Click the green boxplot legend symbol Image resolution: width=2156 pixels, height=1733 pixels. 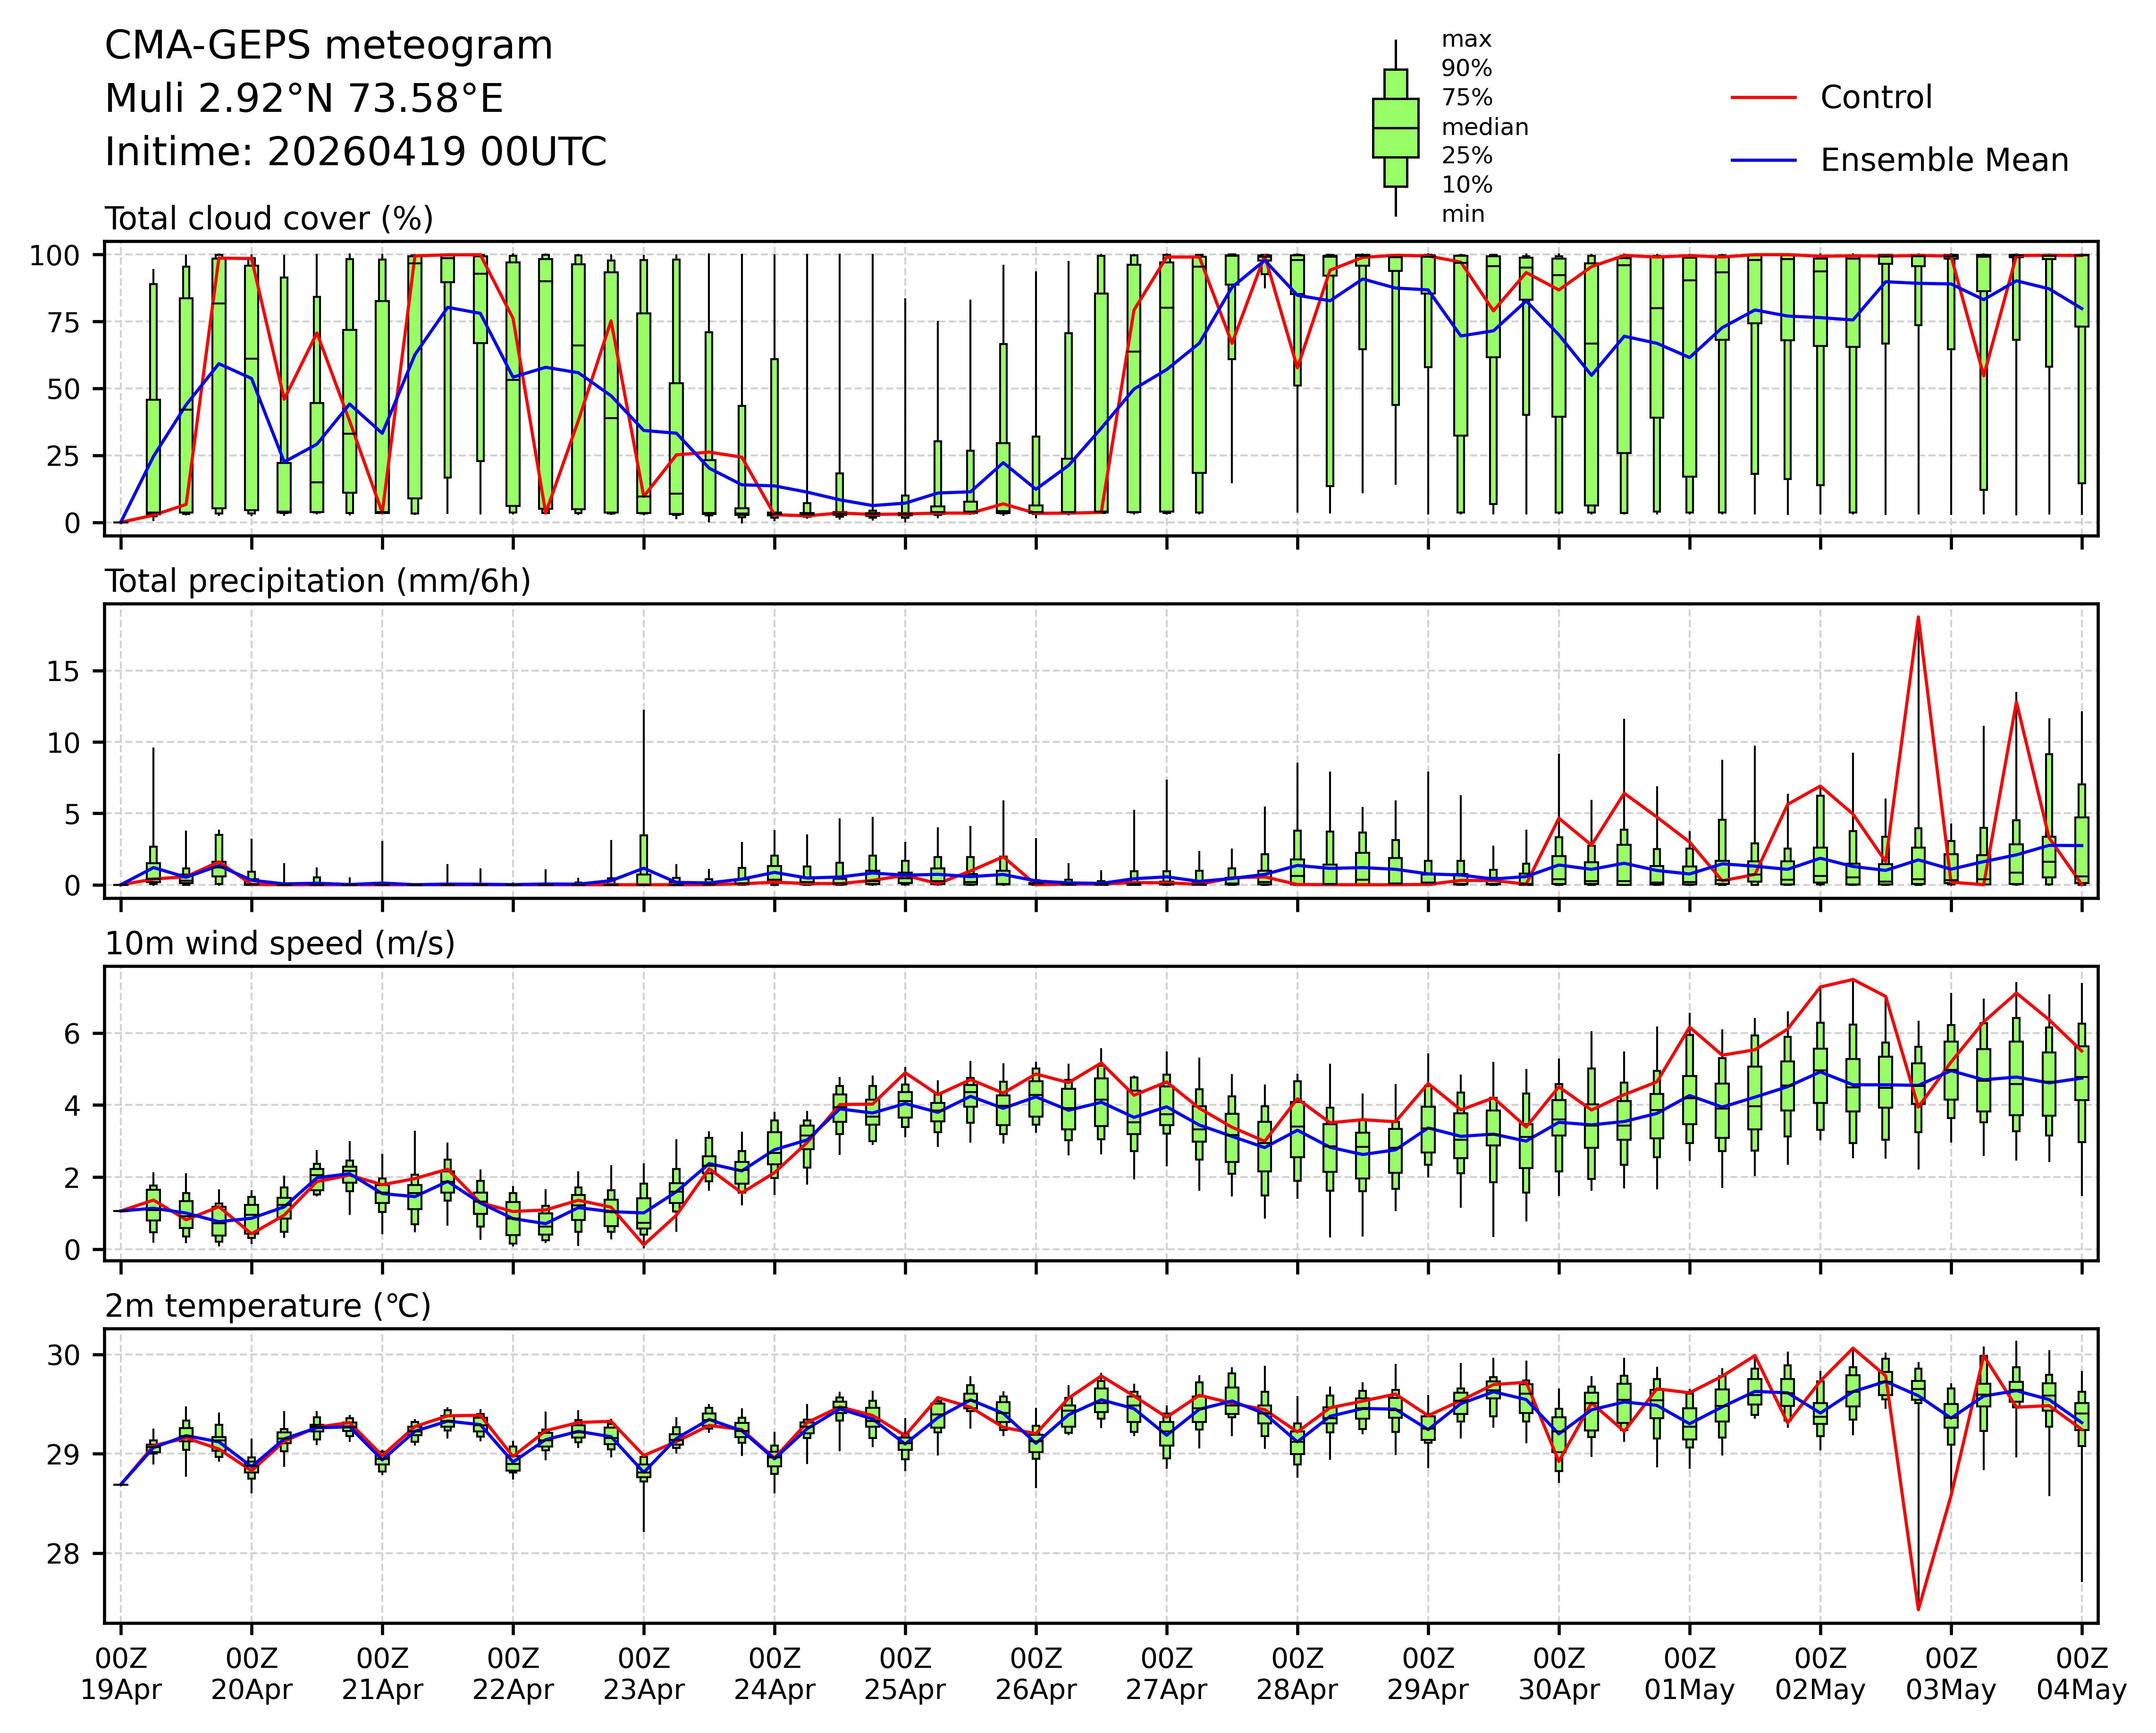tap(1395, 128)
